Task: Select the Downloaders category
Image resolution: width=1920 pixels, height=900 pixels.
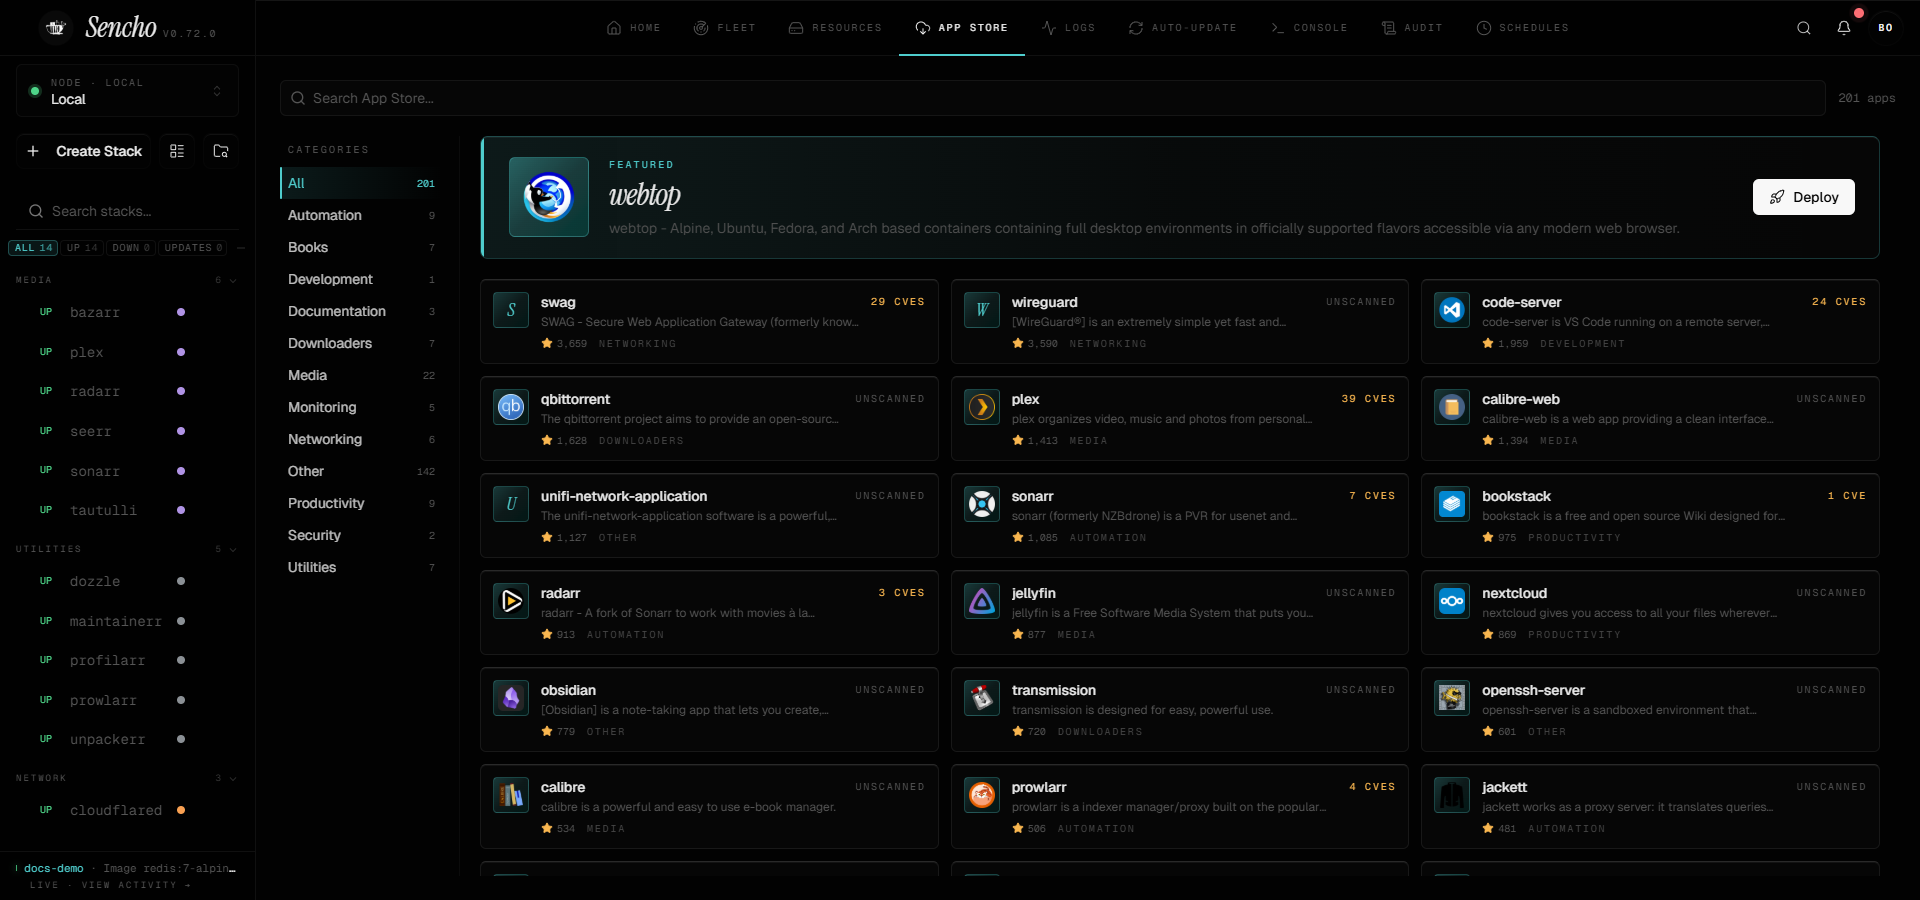Action: (362, 343)
